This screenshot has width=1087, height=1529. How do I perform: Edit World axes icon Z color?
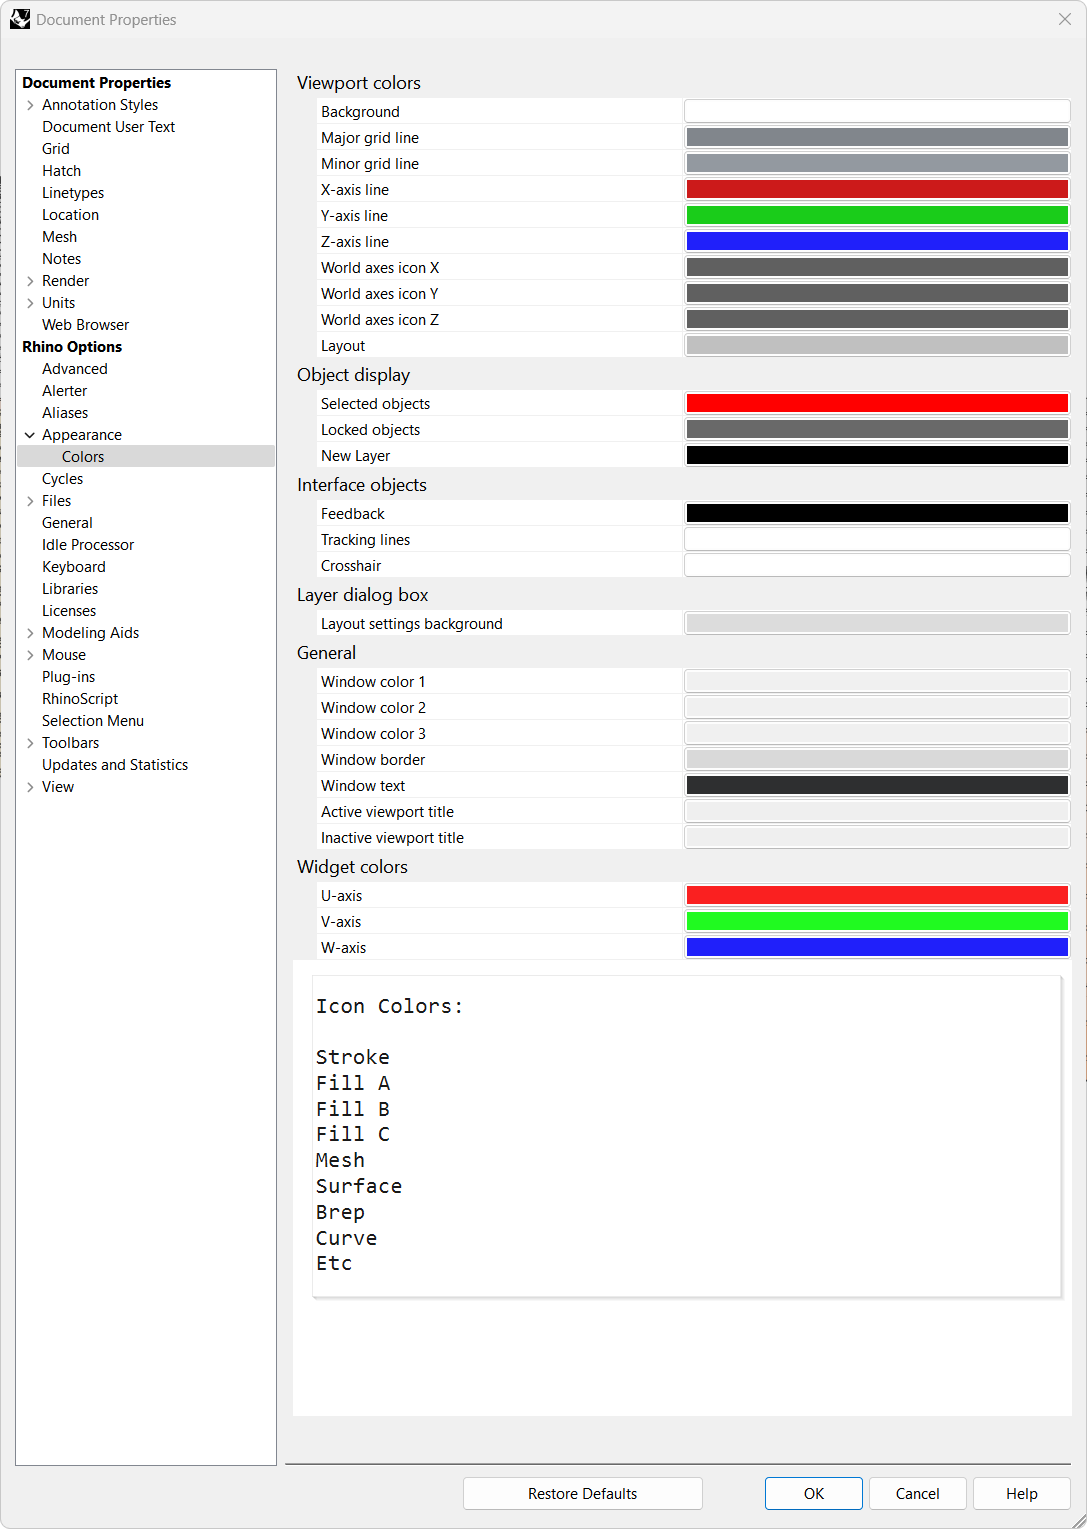pos(877,319)
